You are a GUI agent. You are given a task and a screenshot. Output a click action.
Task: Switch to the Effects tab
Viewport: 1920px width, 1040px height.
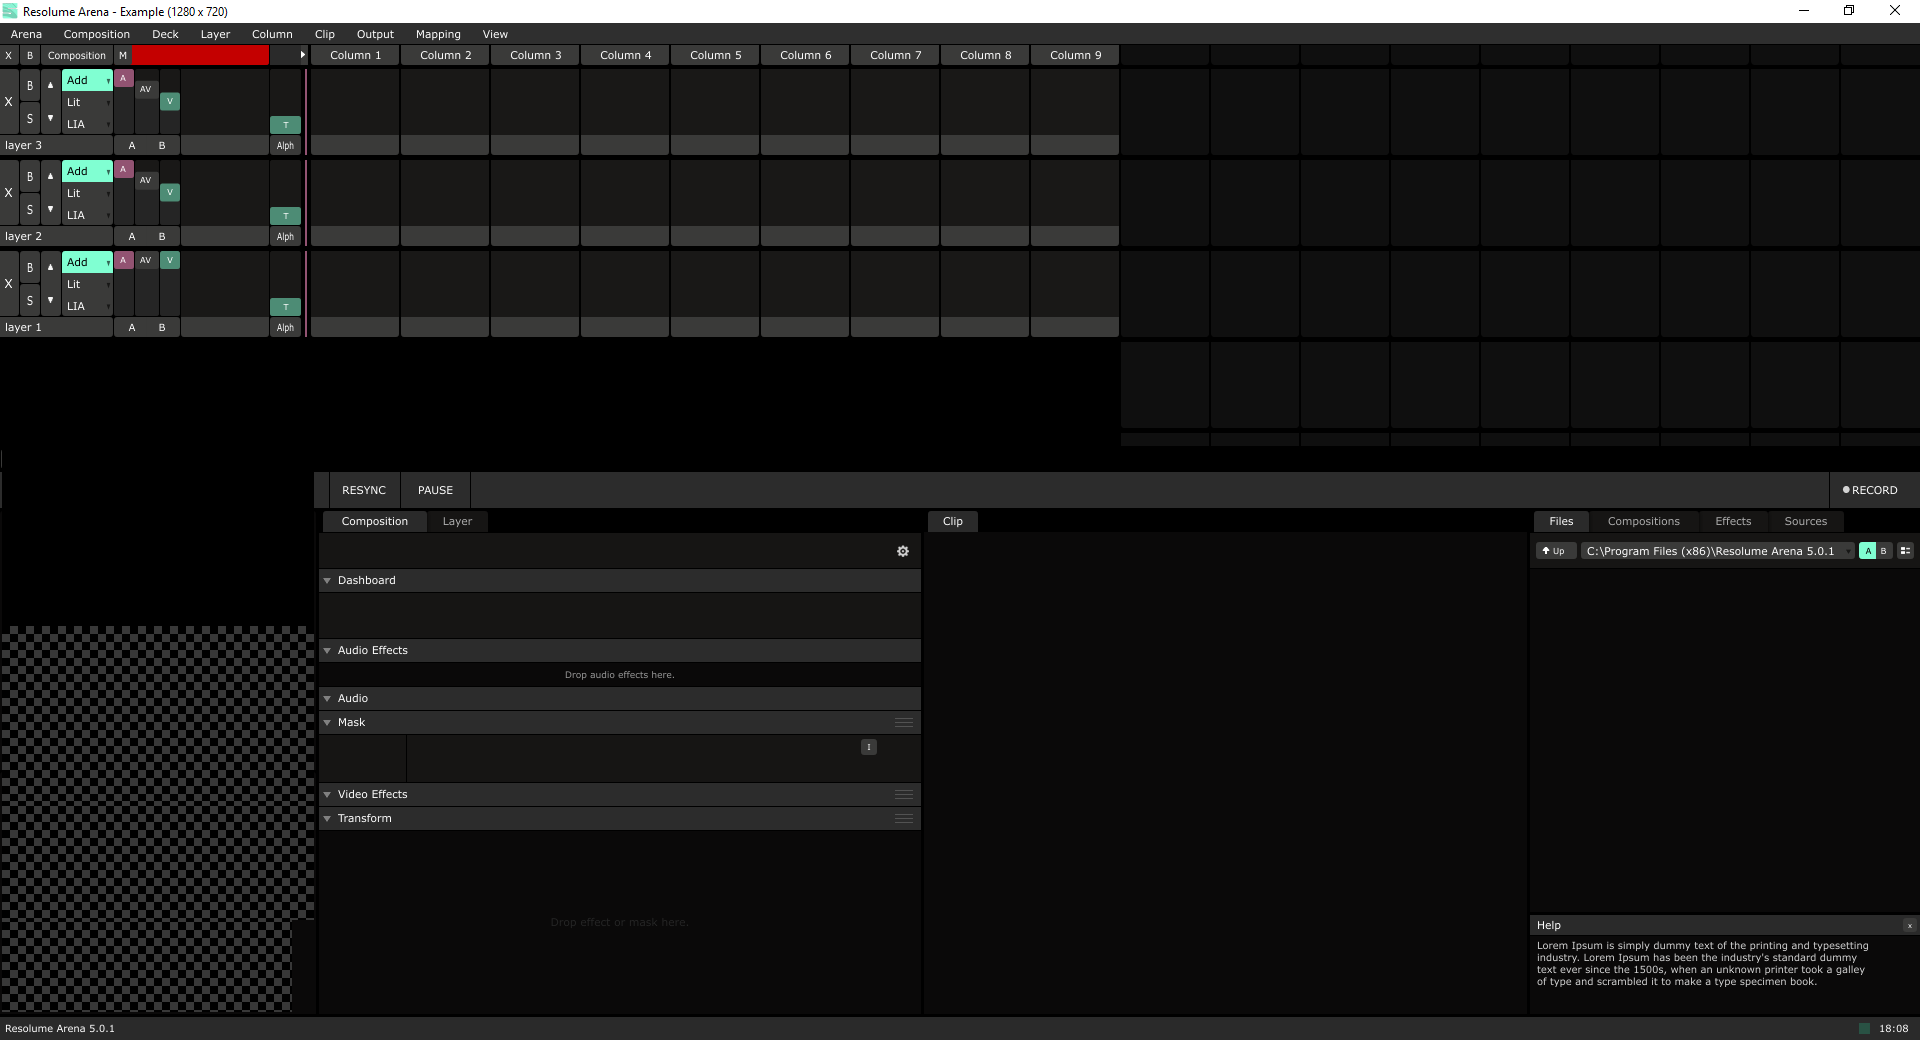pyautogui.click(x=1732, y=521)
